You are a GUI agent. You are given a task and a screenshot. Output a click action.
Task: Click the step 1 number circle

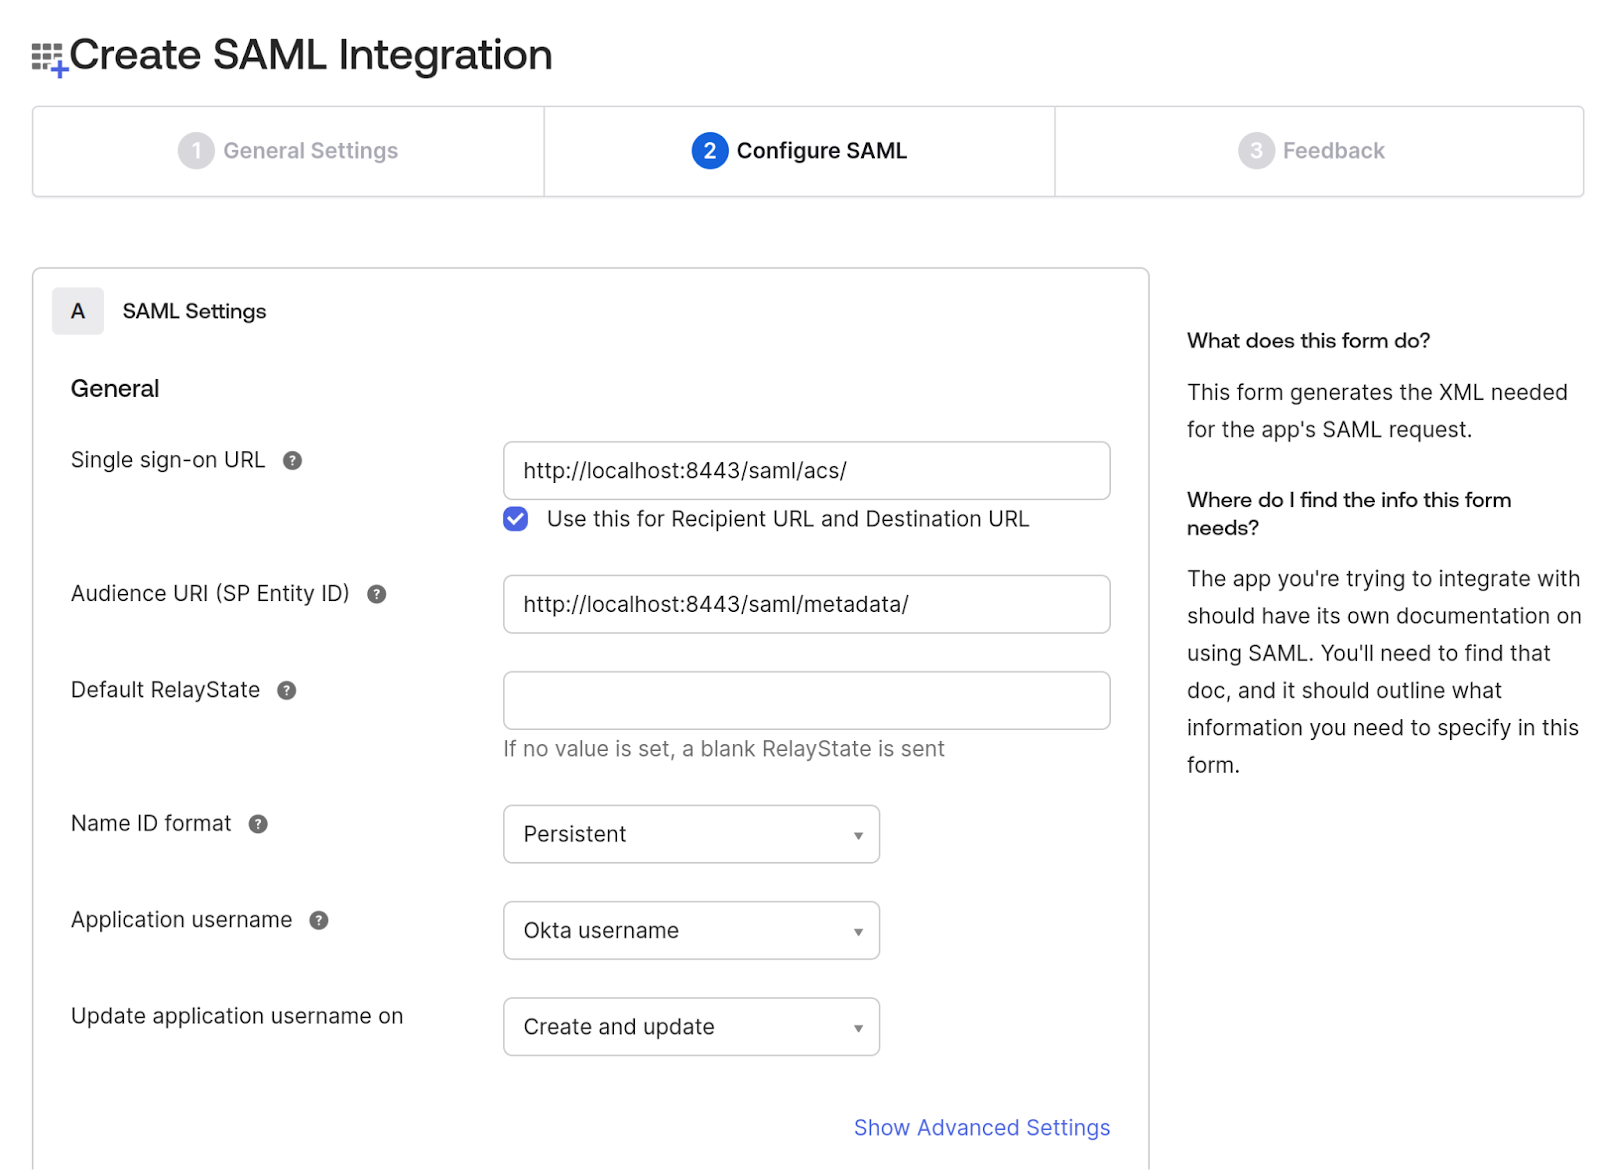click(x=196, y=151)
